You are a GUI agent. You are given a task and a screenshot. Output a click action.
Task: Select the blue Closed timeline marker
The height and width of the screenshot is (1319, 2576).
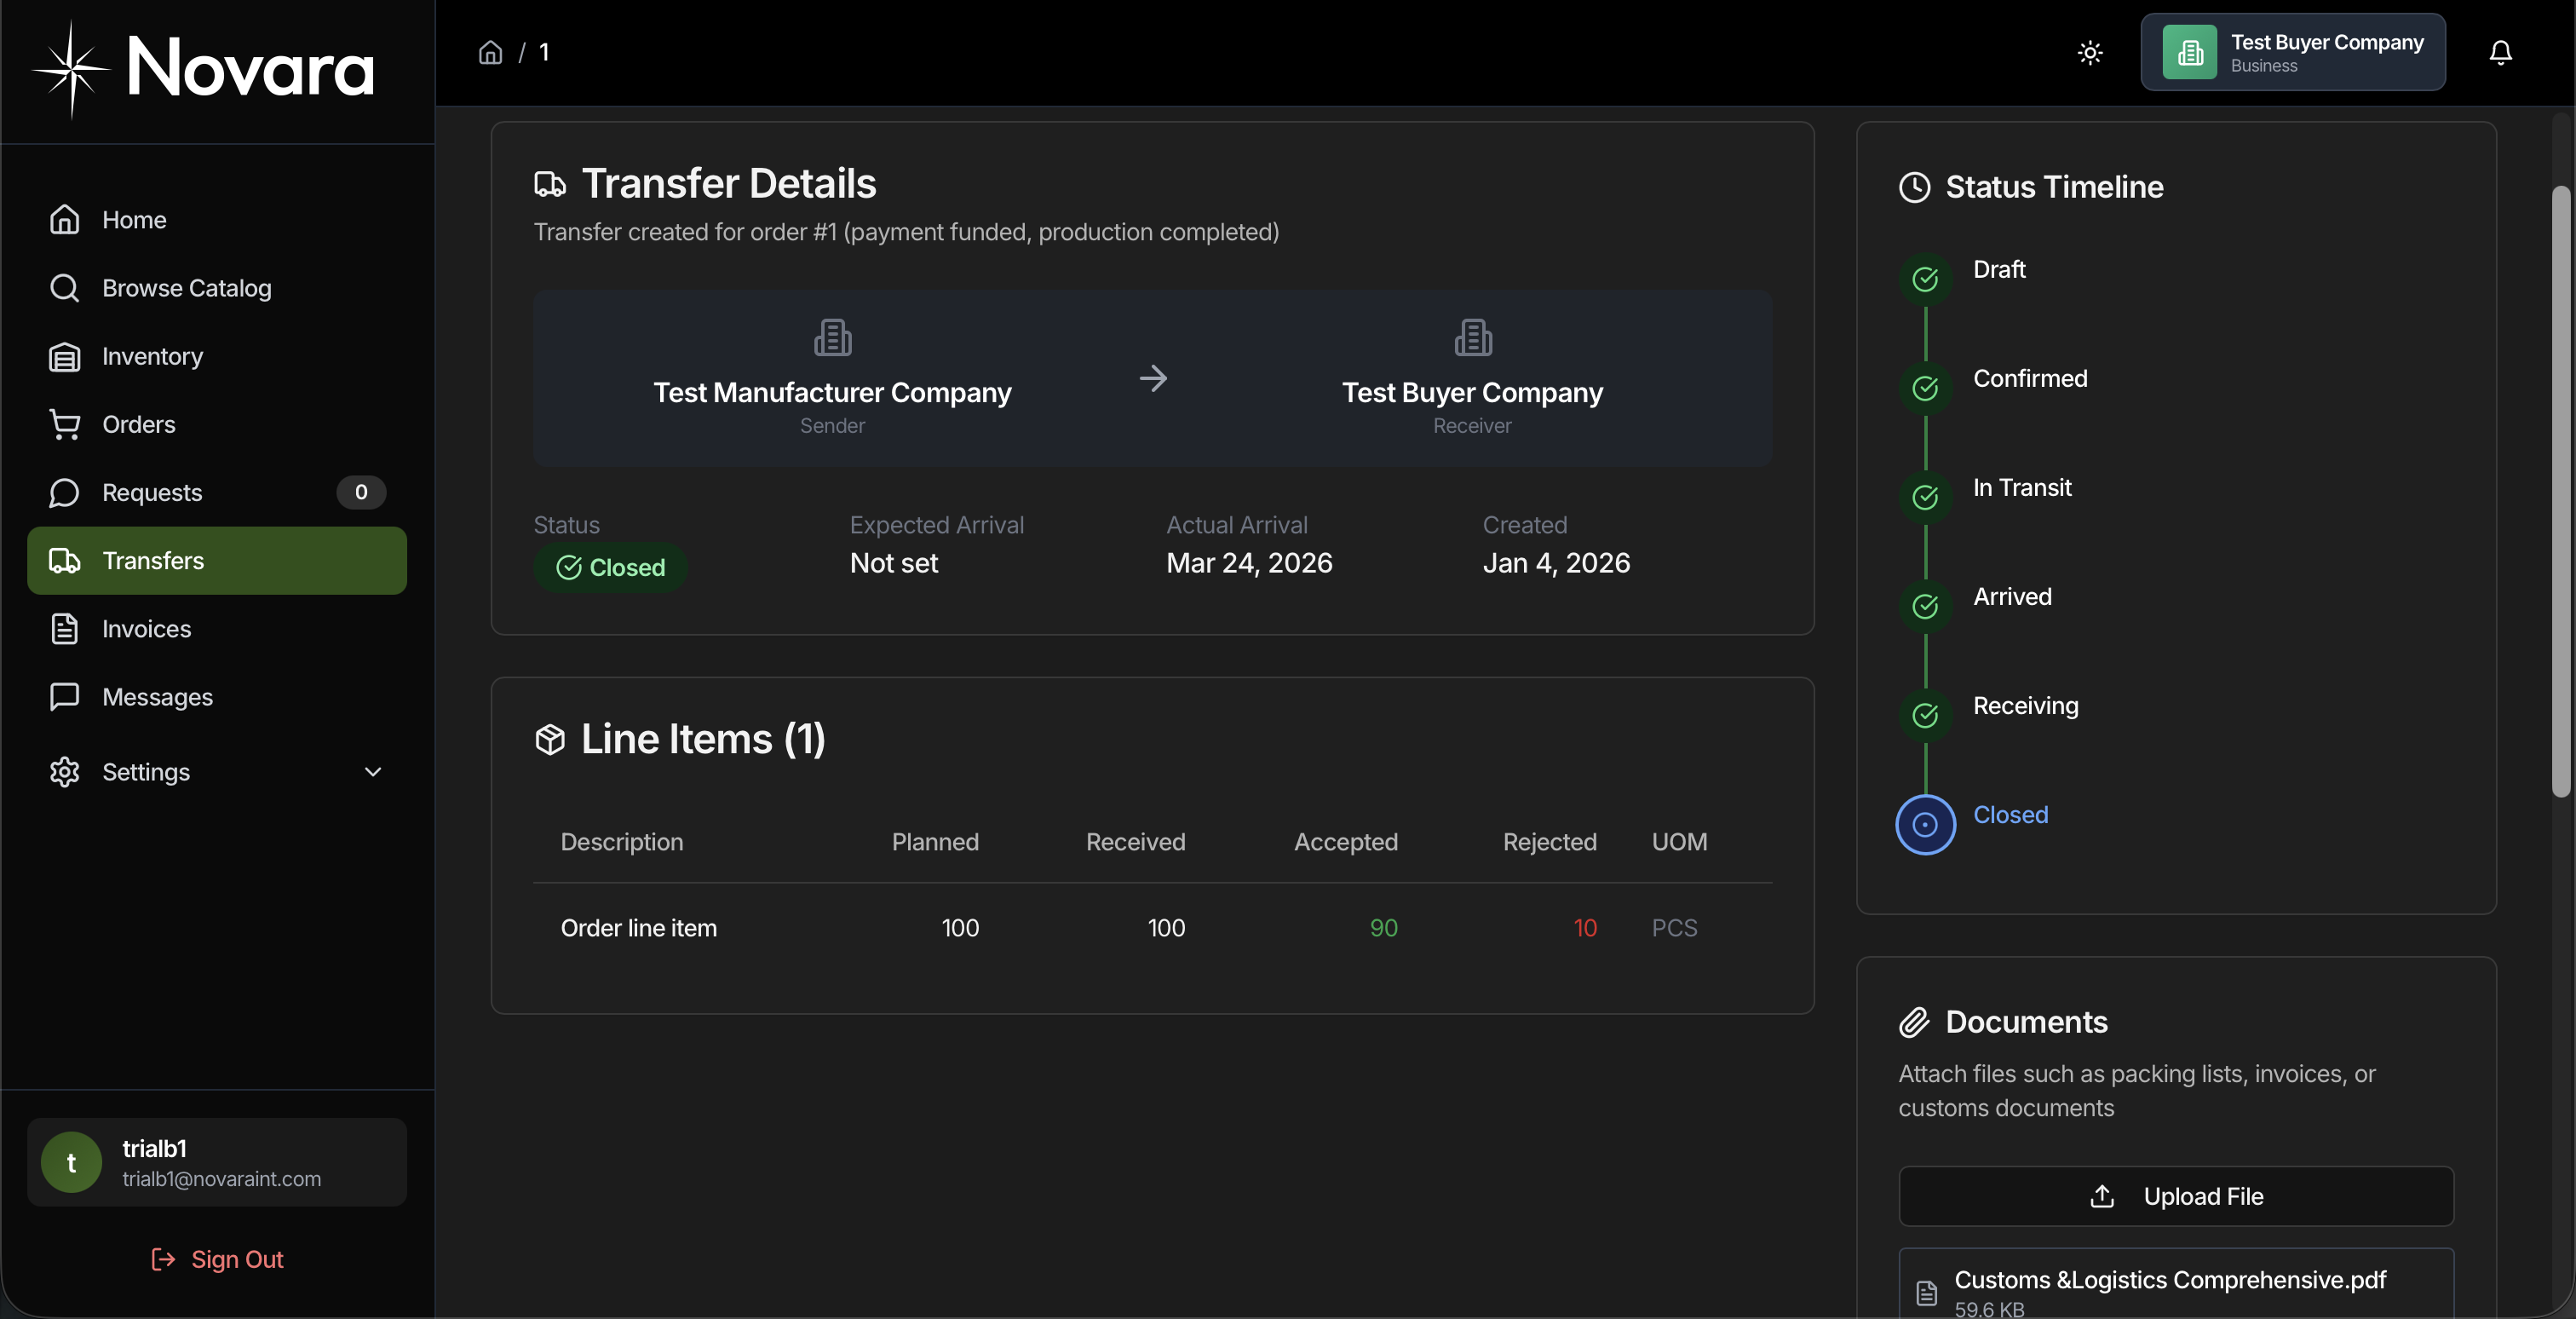point(1925,824)
